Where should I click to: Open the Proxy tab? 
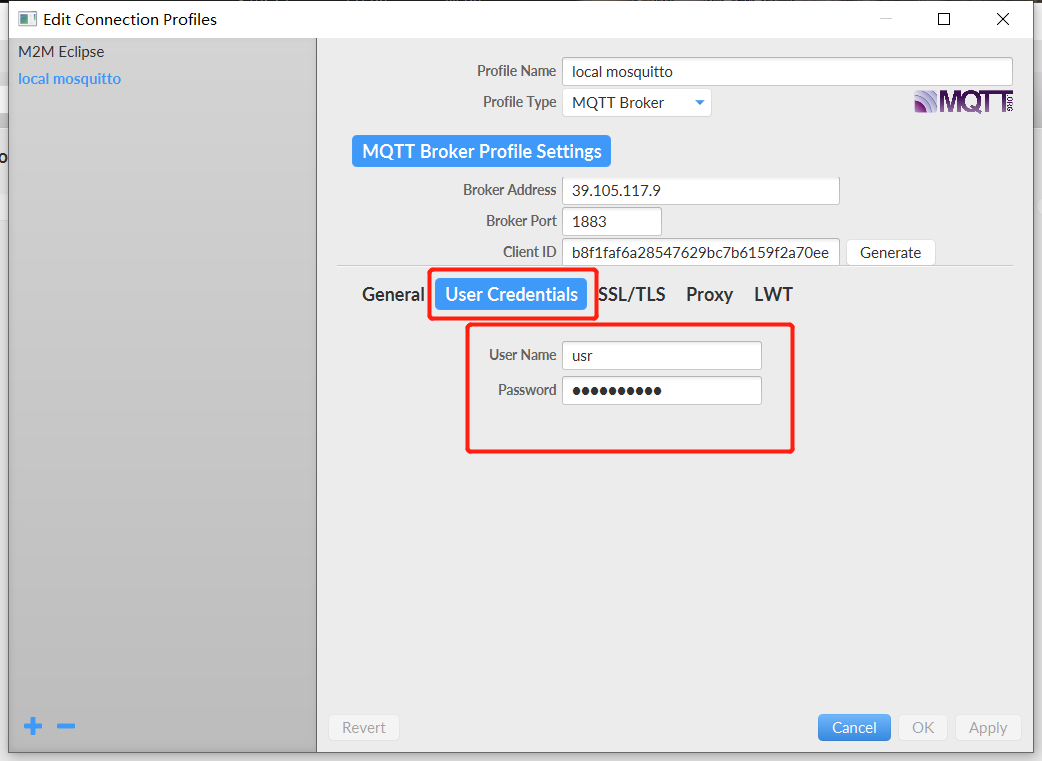click(x=709, y=294)
